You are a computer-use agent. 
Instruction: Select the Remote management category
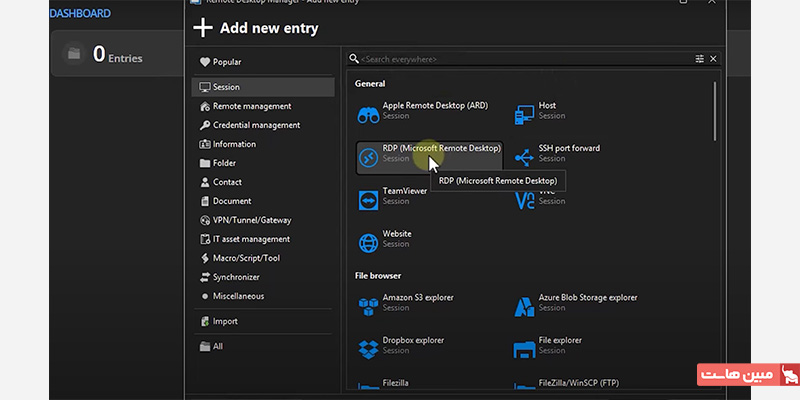(252, 106)
